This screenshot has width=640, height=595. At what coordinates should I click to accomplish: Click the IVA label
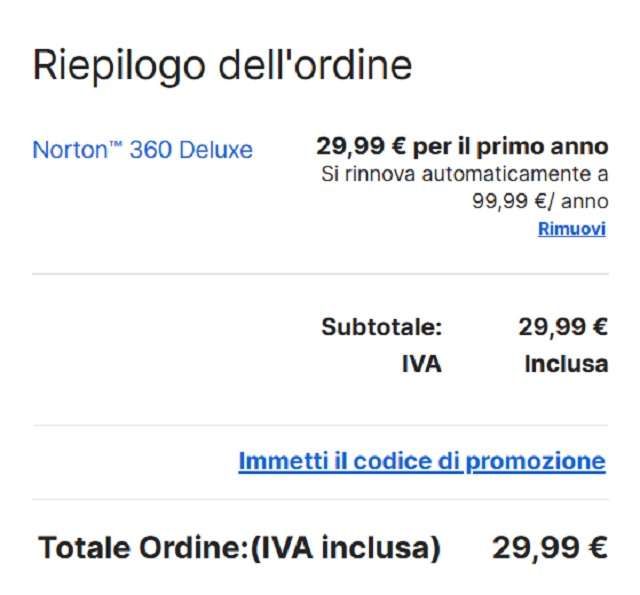click(421, 364)
